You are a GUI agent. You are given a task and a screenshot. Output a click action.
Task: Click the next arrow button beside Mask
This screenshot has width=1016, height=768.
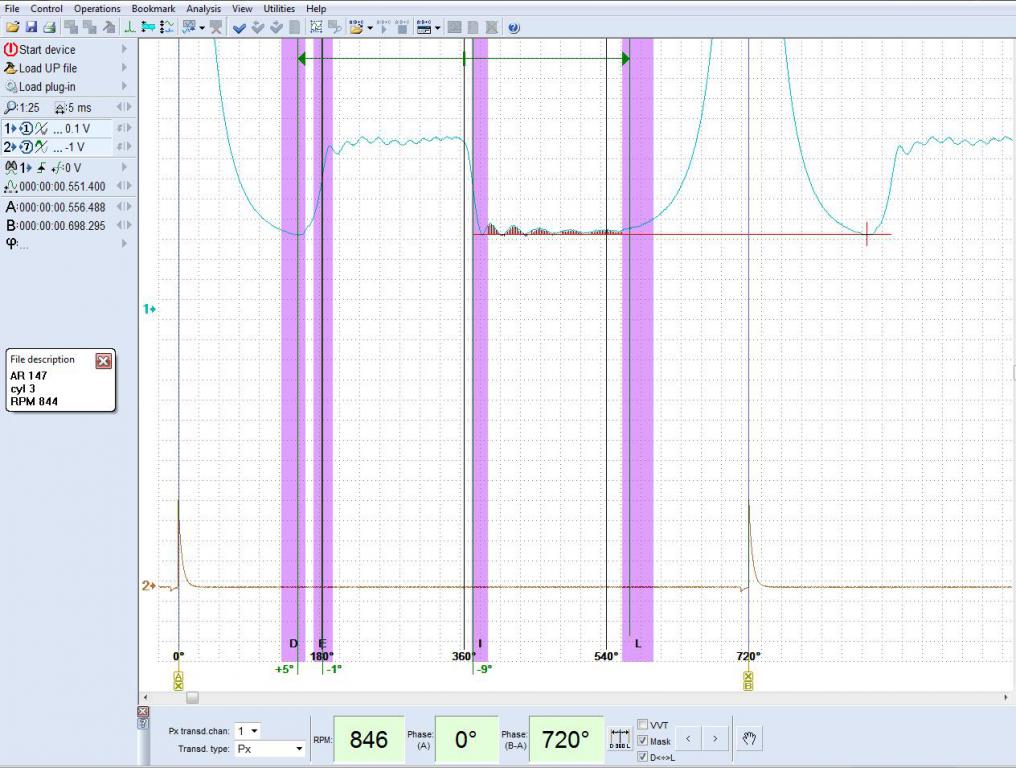click(714, 739)
